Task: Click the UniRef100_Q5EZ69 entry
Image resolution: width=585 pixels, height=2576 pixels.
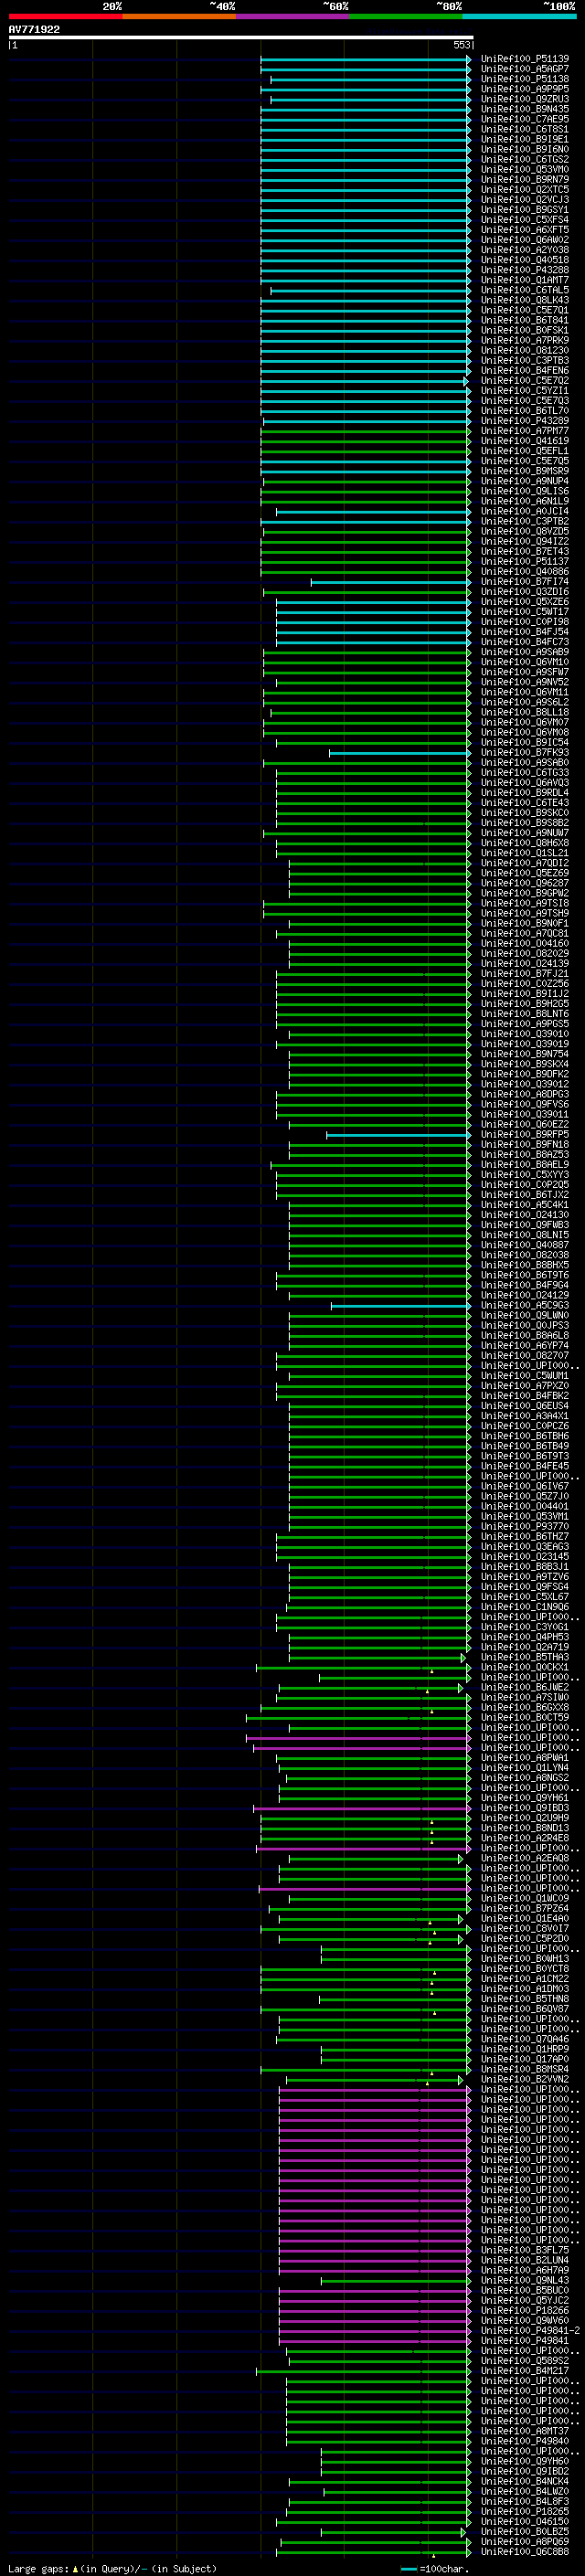Action: point(525,873)
